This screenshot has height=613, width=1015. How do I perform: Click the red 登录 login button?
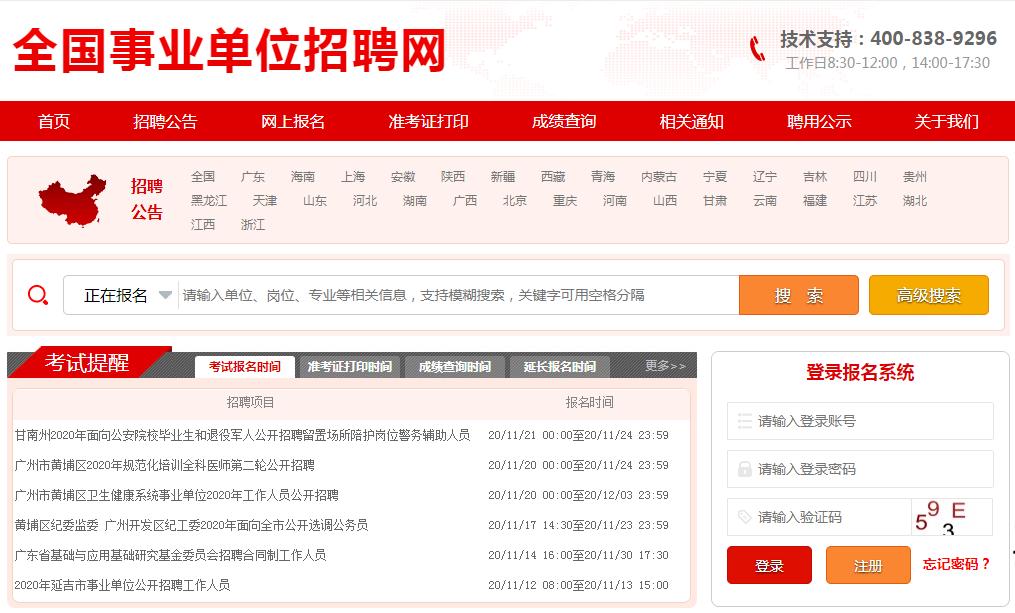769,564
